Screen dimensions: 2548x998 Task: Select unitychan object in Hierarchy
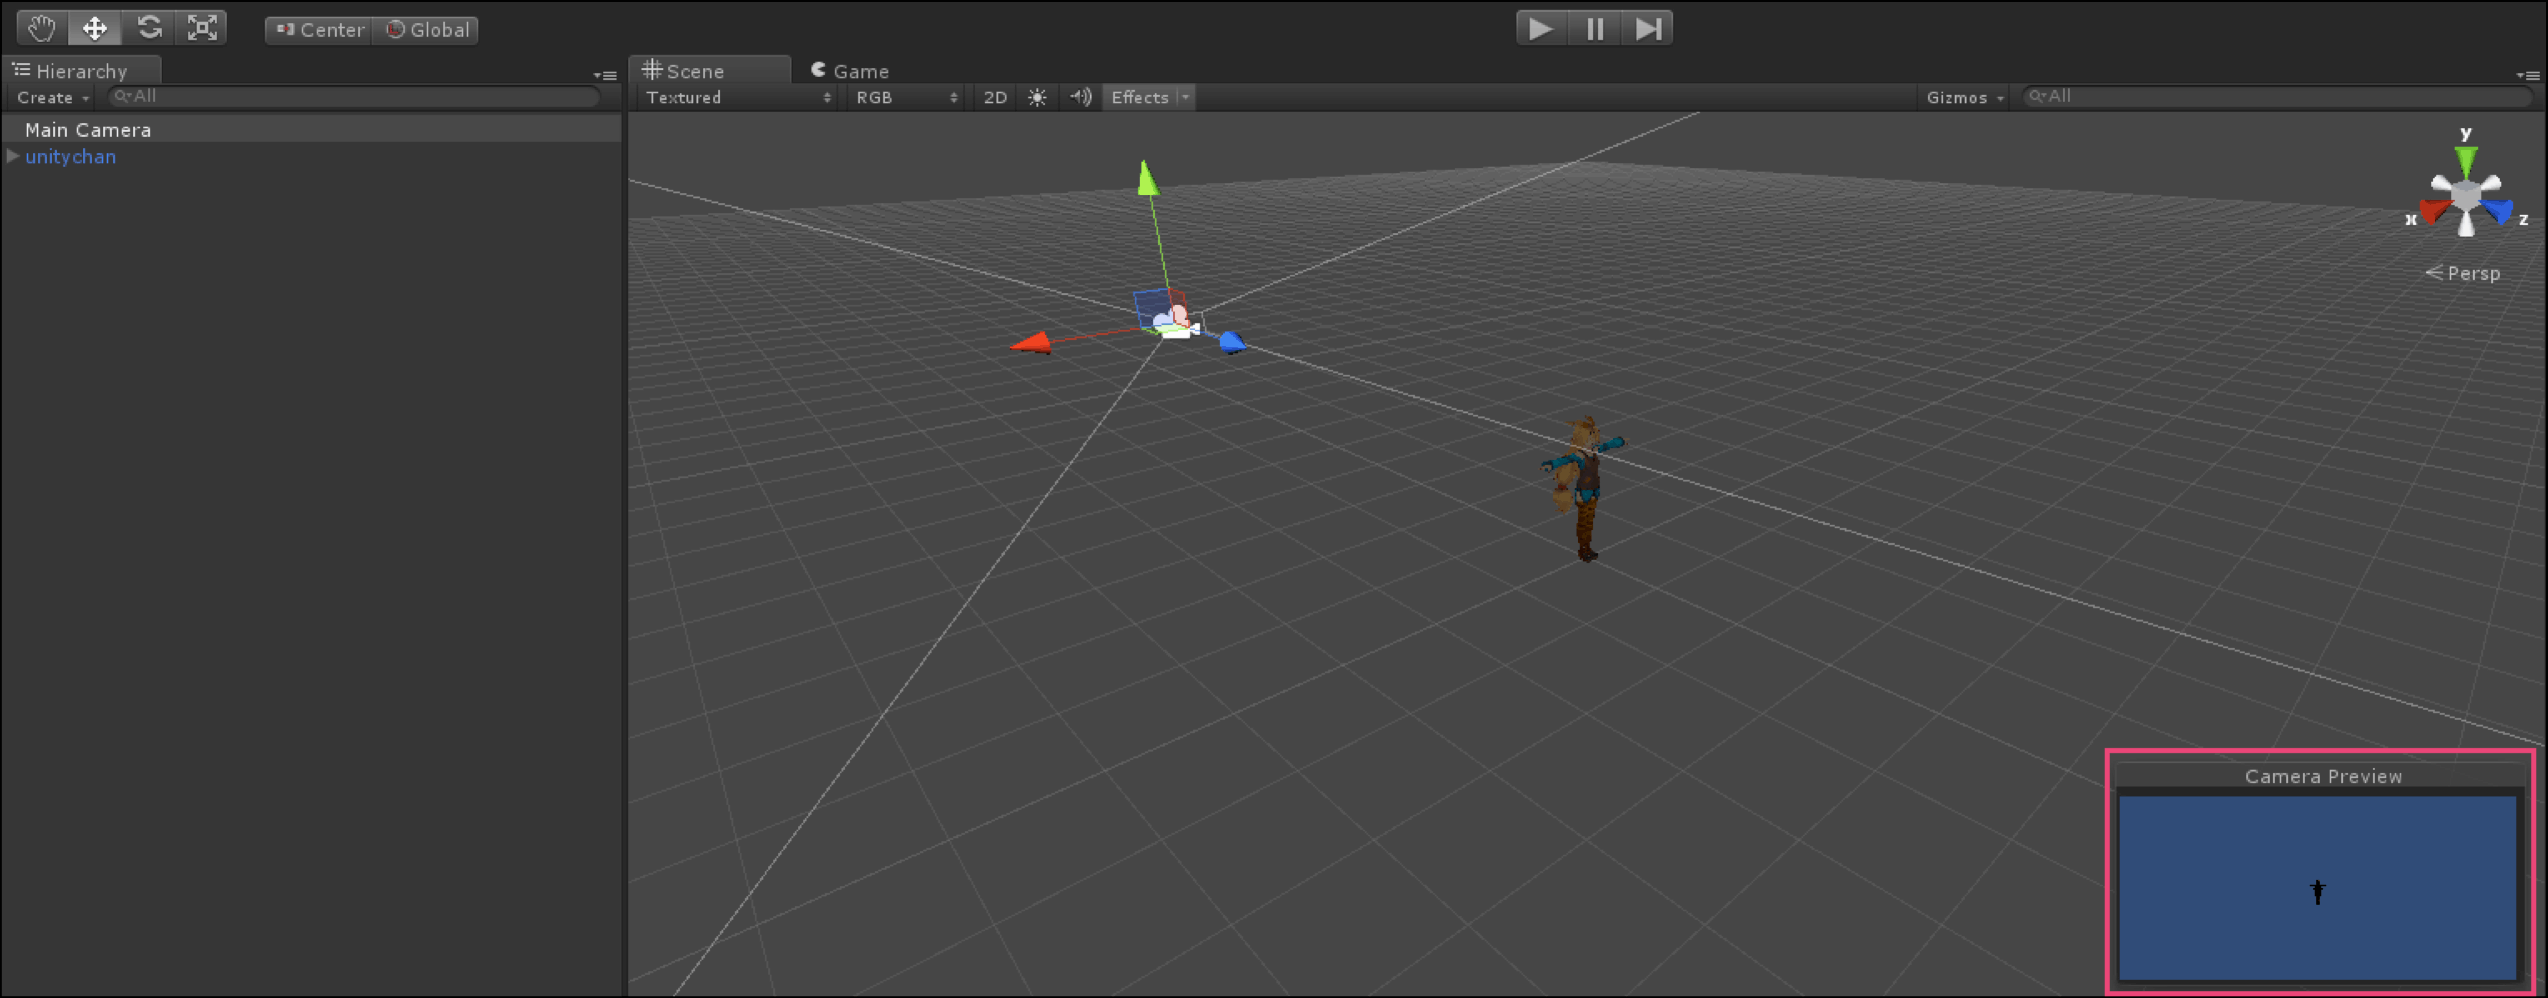click(70, 157)
